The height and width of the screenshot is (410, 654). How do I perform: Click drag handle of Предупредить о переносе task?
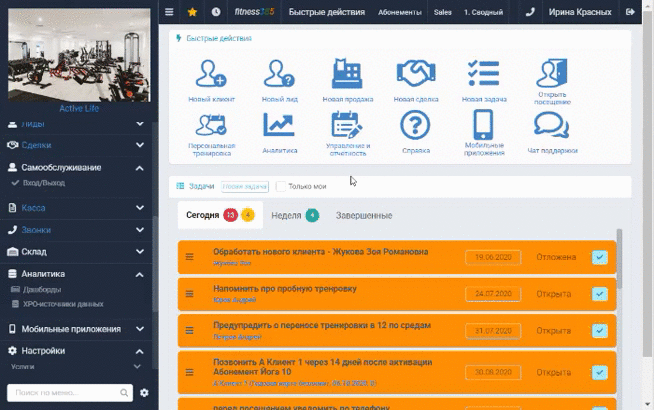(x=189, y=330)
